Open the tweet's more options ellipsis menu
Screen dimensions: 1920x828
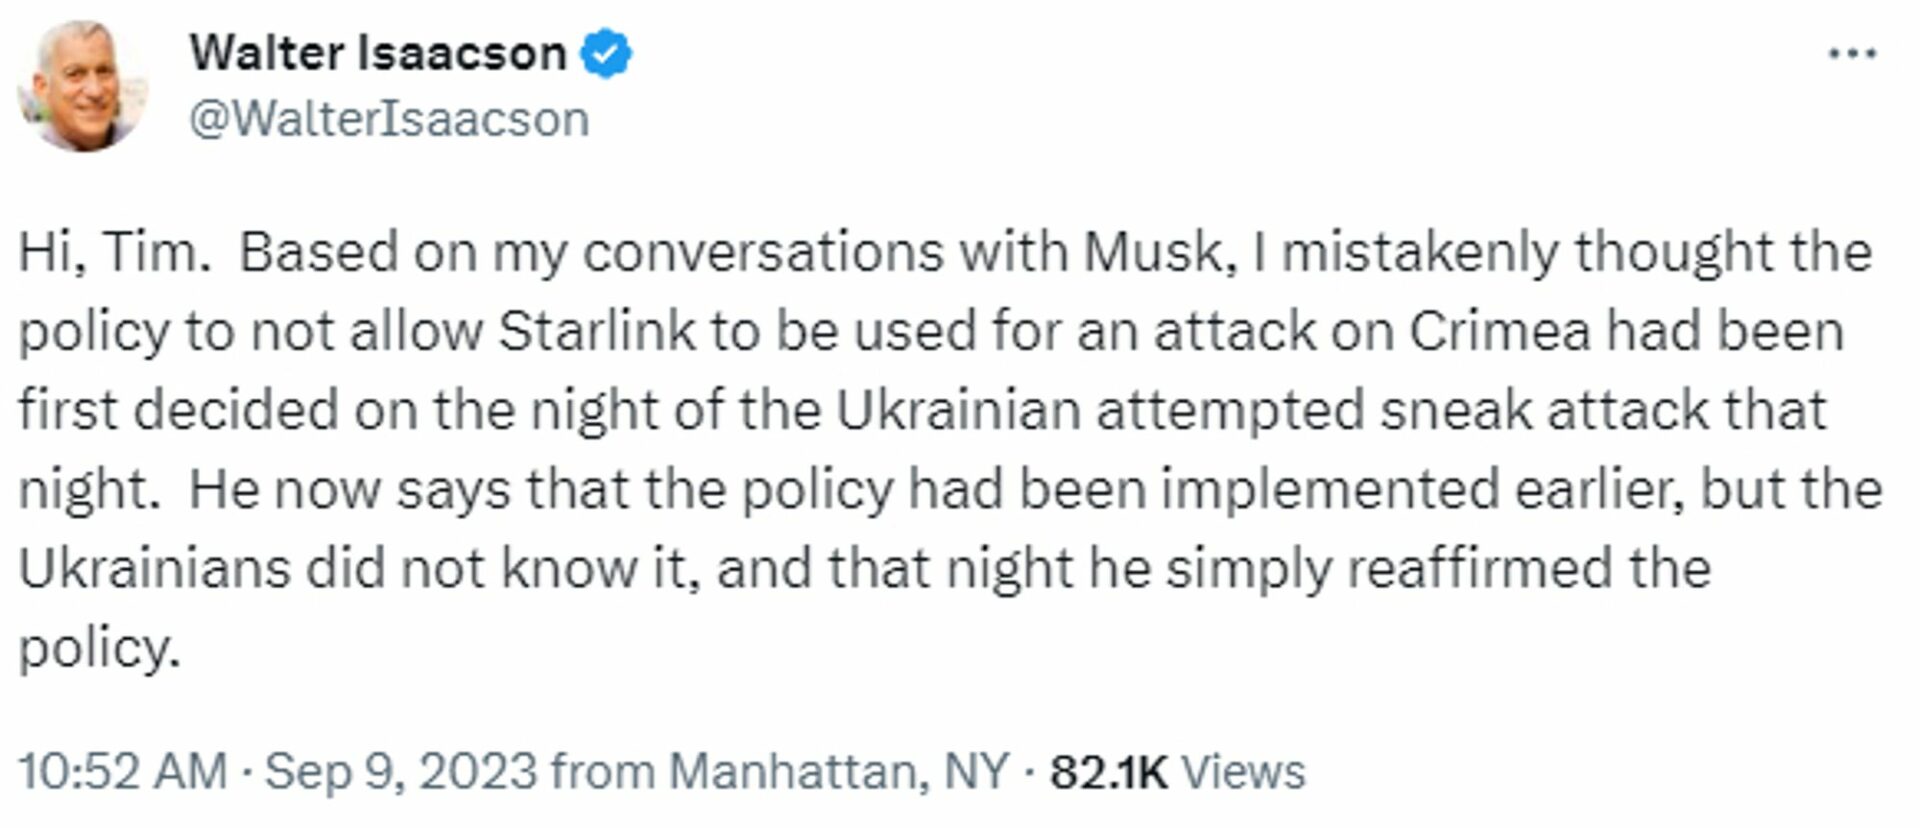point(1852,54)
